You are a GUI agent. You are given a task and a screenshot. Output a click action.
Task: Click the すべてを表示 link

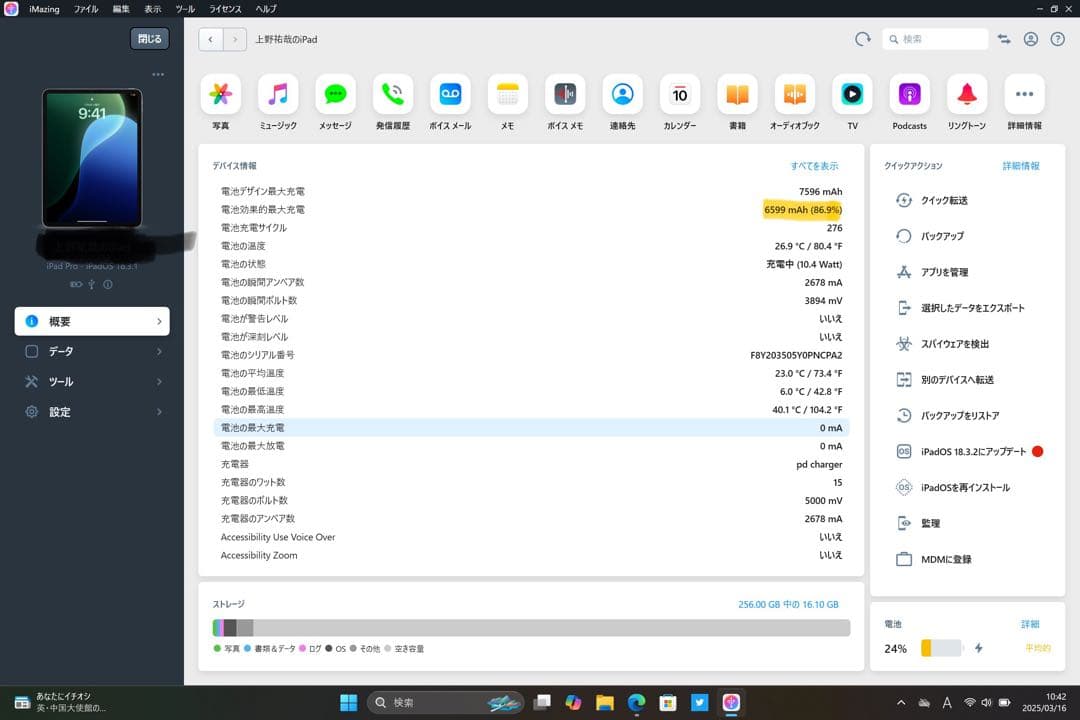[x=813, y=166]
